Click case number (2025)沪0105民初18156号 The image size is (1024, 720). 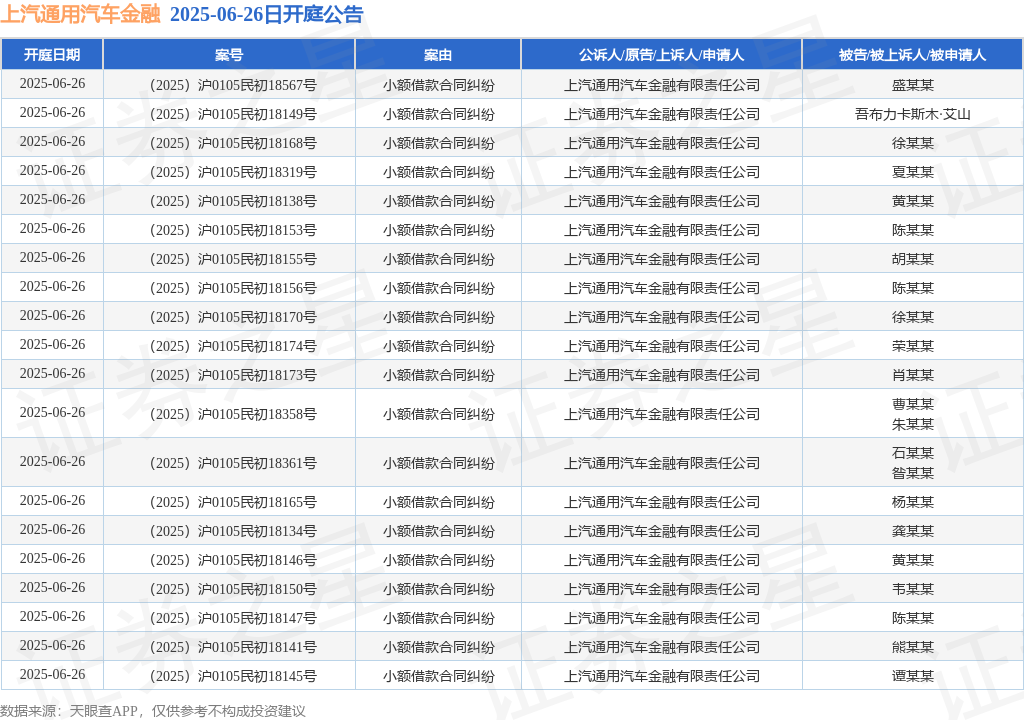point(233,288)
